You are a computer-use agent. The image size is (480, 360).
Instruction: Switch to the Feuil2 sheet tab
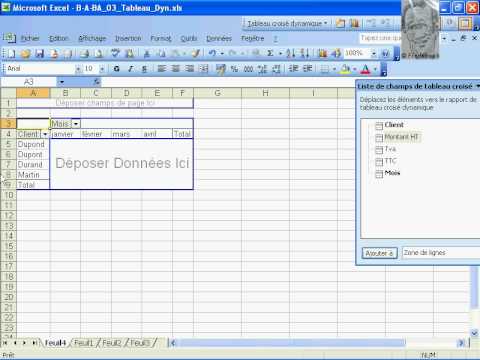[x=112, y=343]
